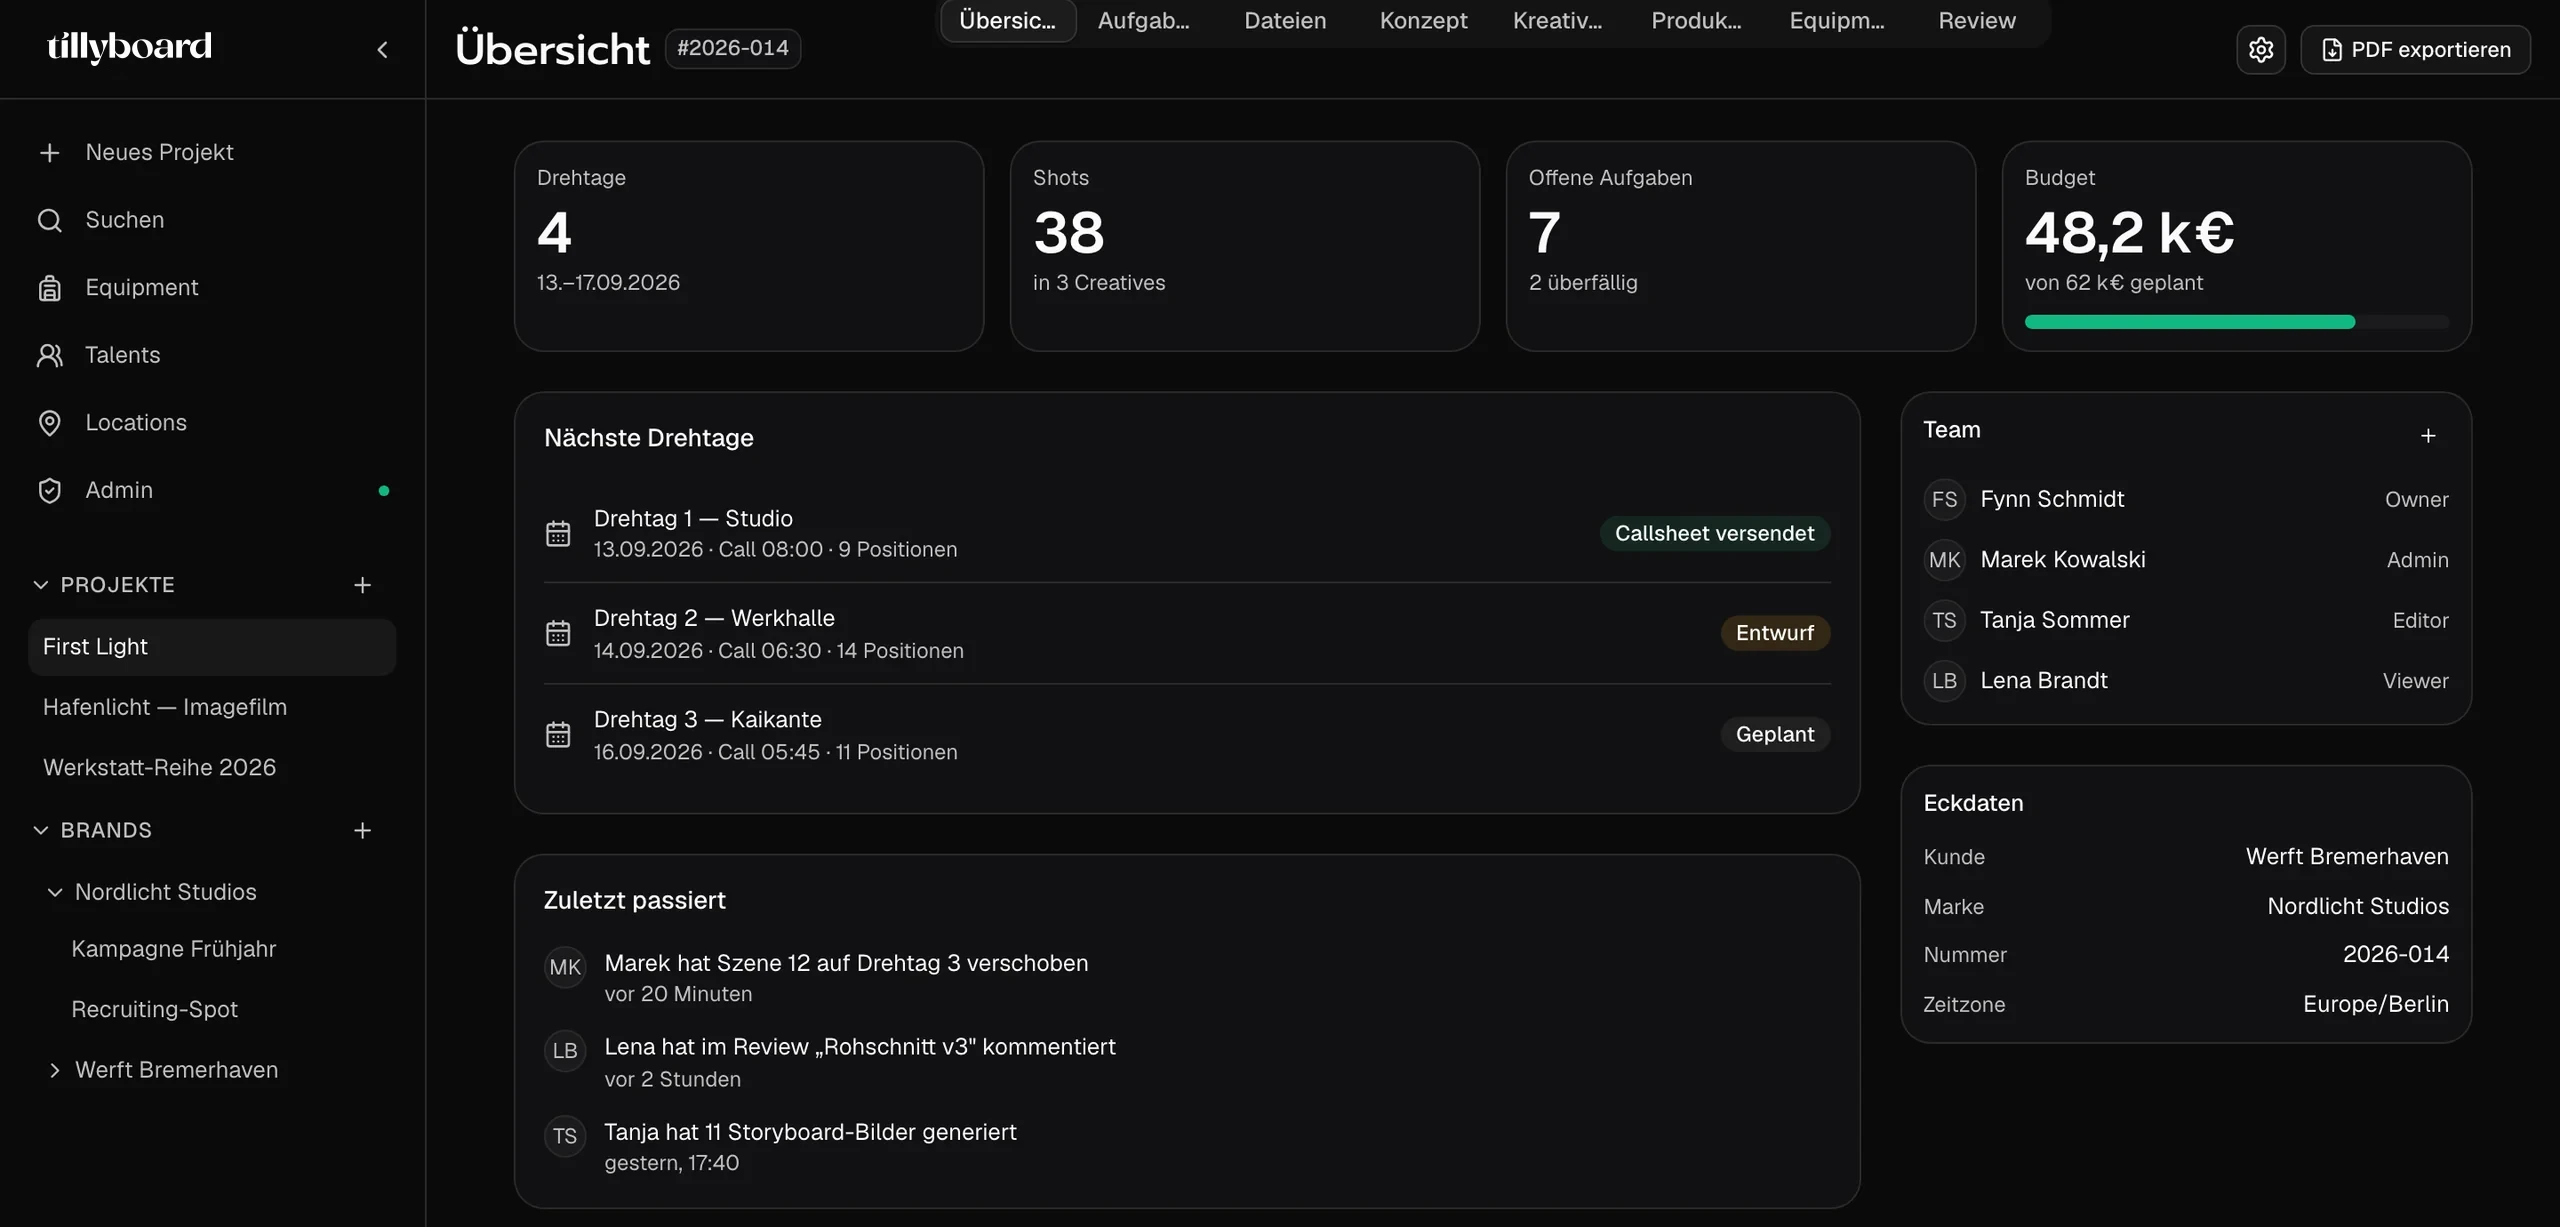The image size is (2560, 1227).
Task: Click the Equipment backpack icon in sidebar
Action: (x=49, y=288)
